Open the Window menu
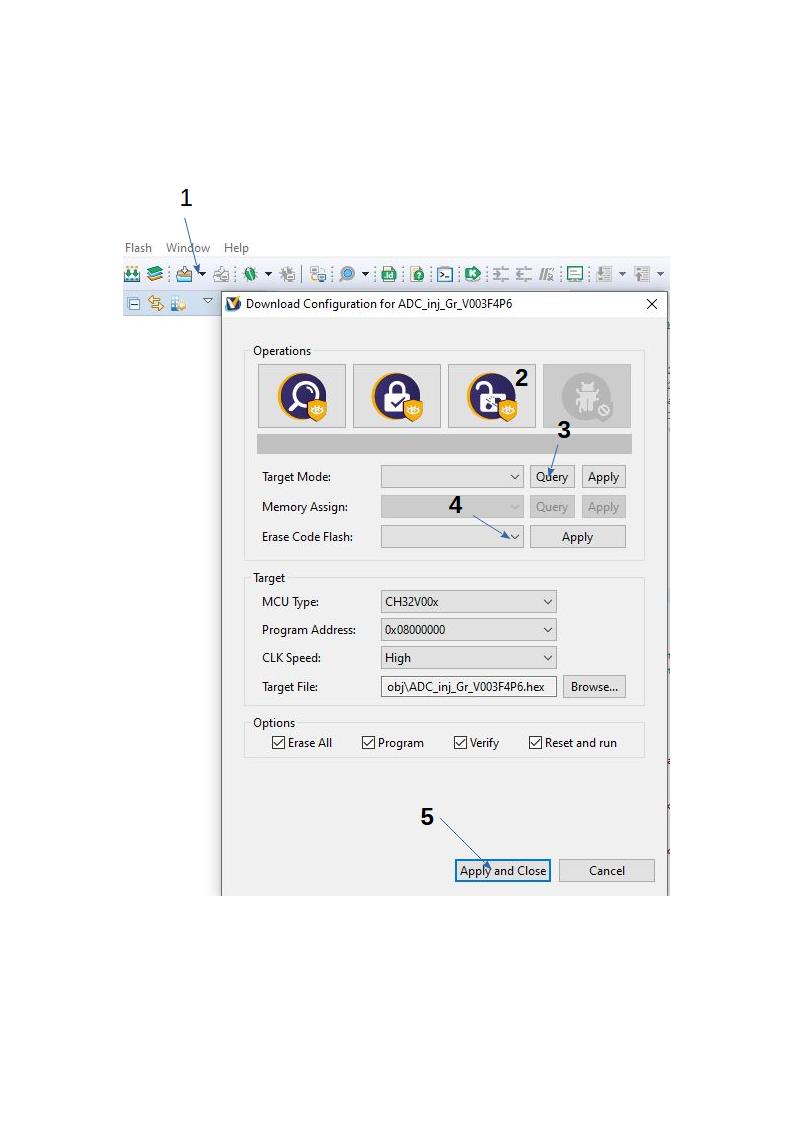The height and width of the screenshot is (1123, 794). 188,248
